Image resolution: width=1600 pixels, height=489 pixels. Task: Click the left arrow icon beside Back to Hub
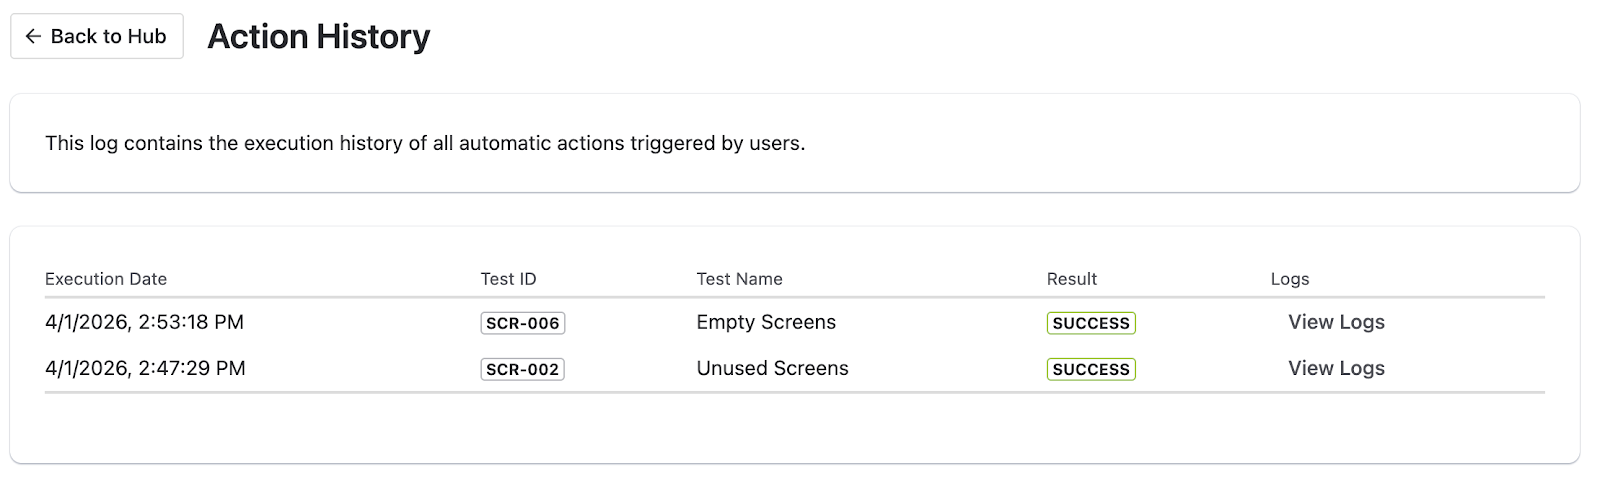33,36
